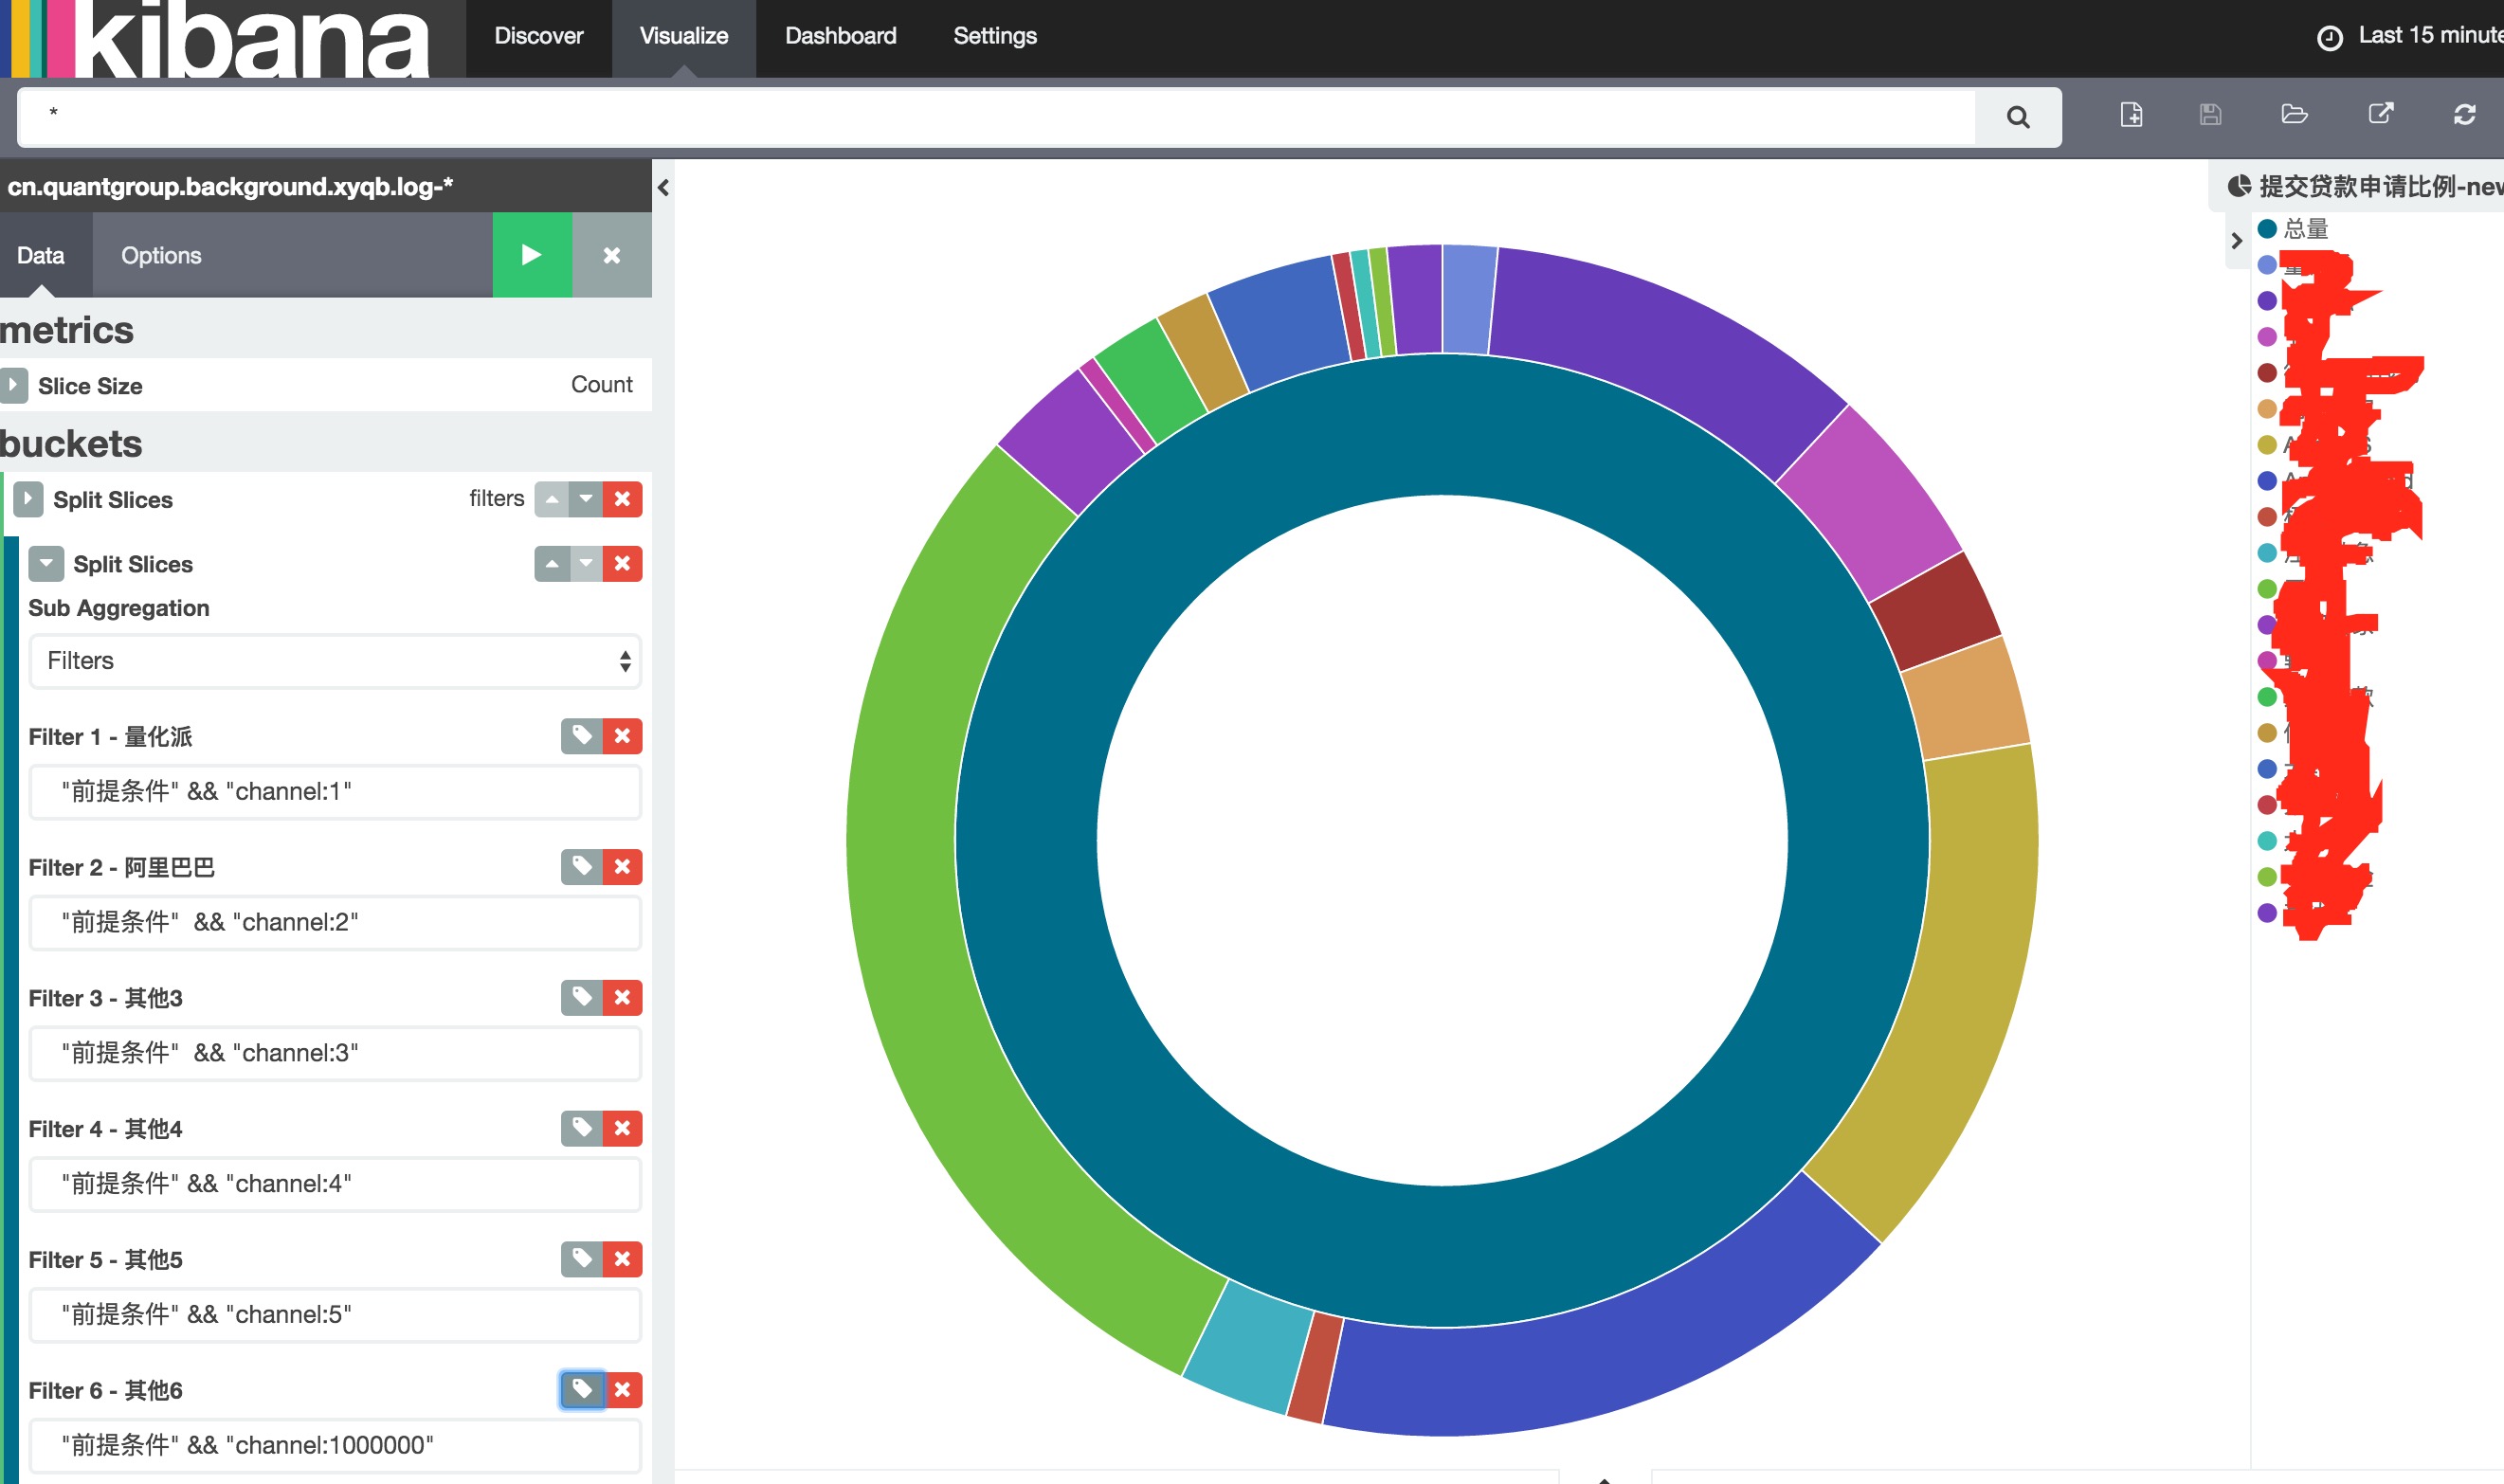Delete the first Split Slices filters bucket
Viewport: 2504px width, 1484px height.
622,499
